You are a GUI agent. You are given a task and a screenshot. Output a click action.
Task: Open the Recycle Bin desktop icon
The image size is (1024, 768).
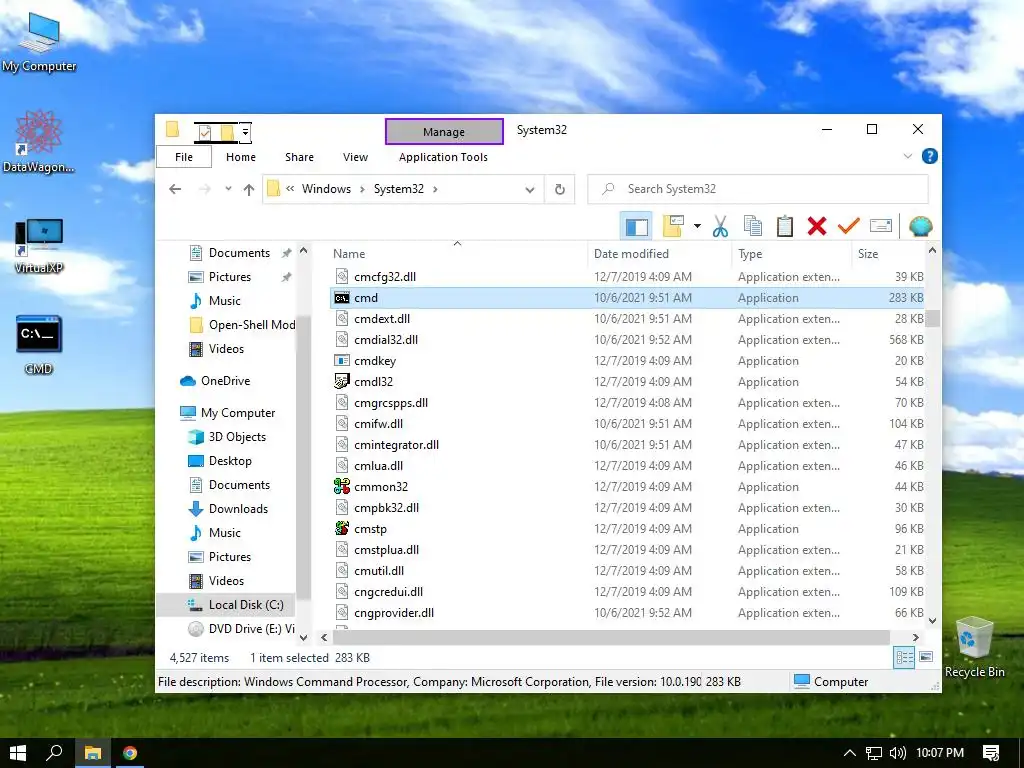coord(974,647)
